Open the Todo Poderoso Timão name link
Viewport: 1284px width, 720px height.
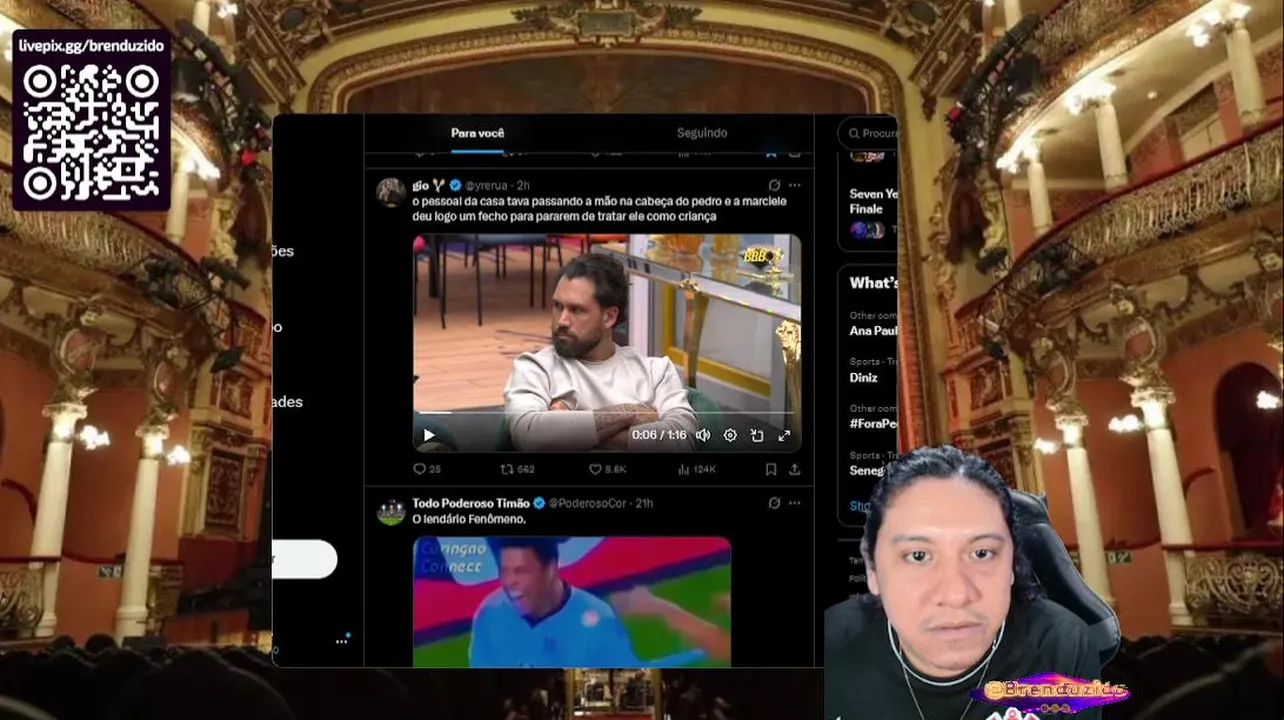tap(471, 503)
